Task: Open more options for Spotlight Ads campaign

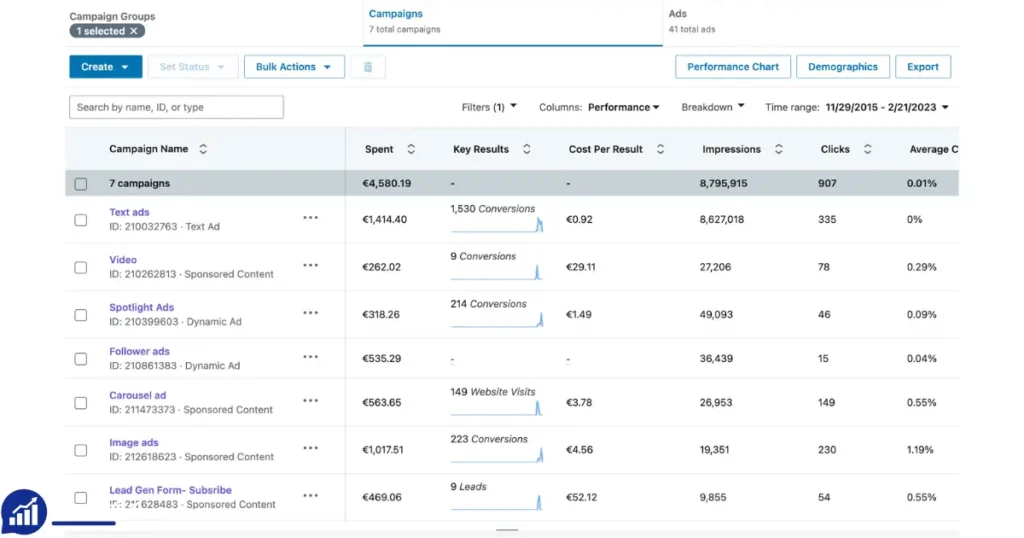Action: 311,313
